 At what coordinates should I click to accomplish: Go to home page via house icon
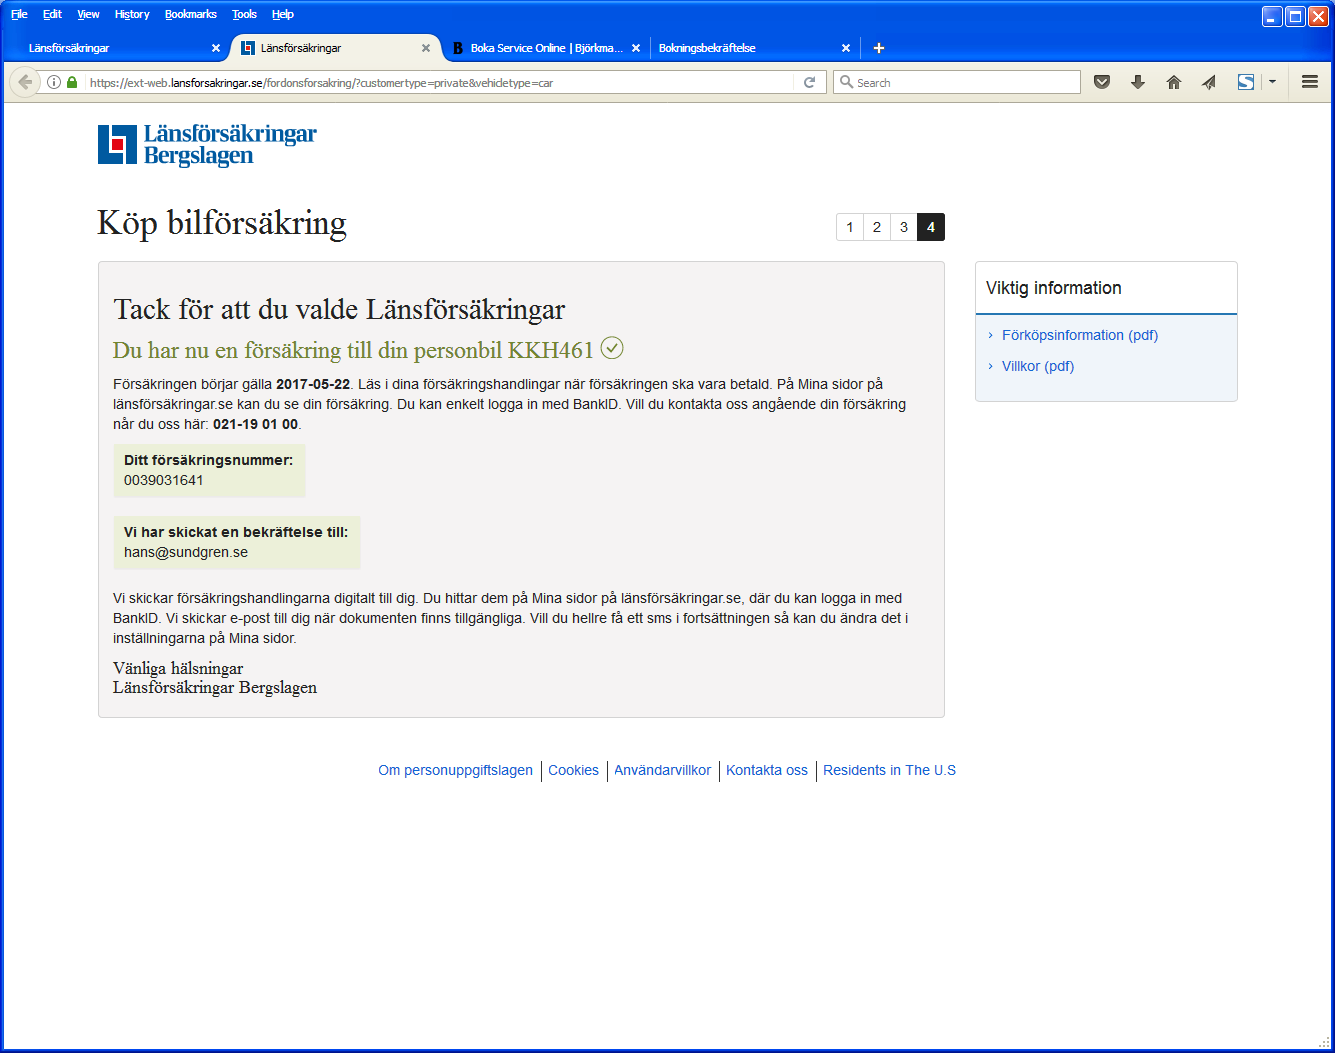1174,82
